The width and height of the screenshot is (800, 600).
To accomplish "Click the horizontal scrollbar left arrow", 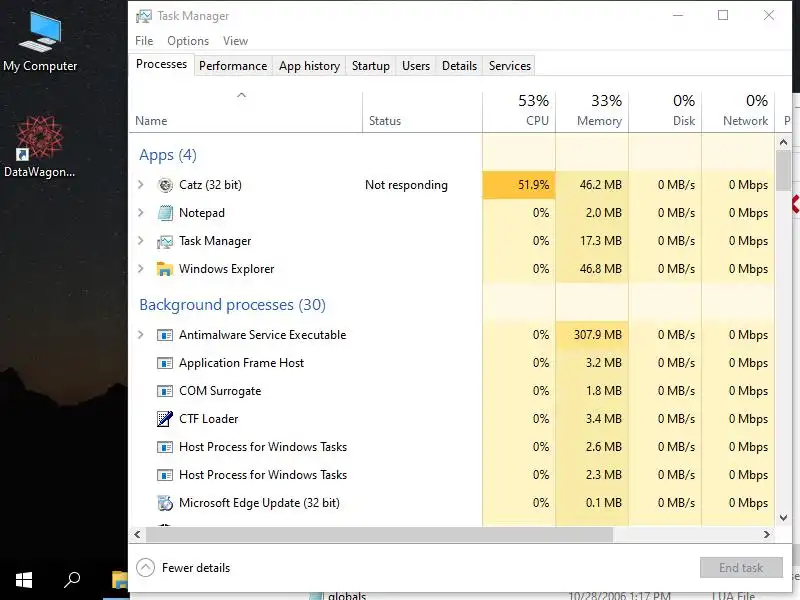I will coord(137,535).
